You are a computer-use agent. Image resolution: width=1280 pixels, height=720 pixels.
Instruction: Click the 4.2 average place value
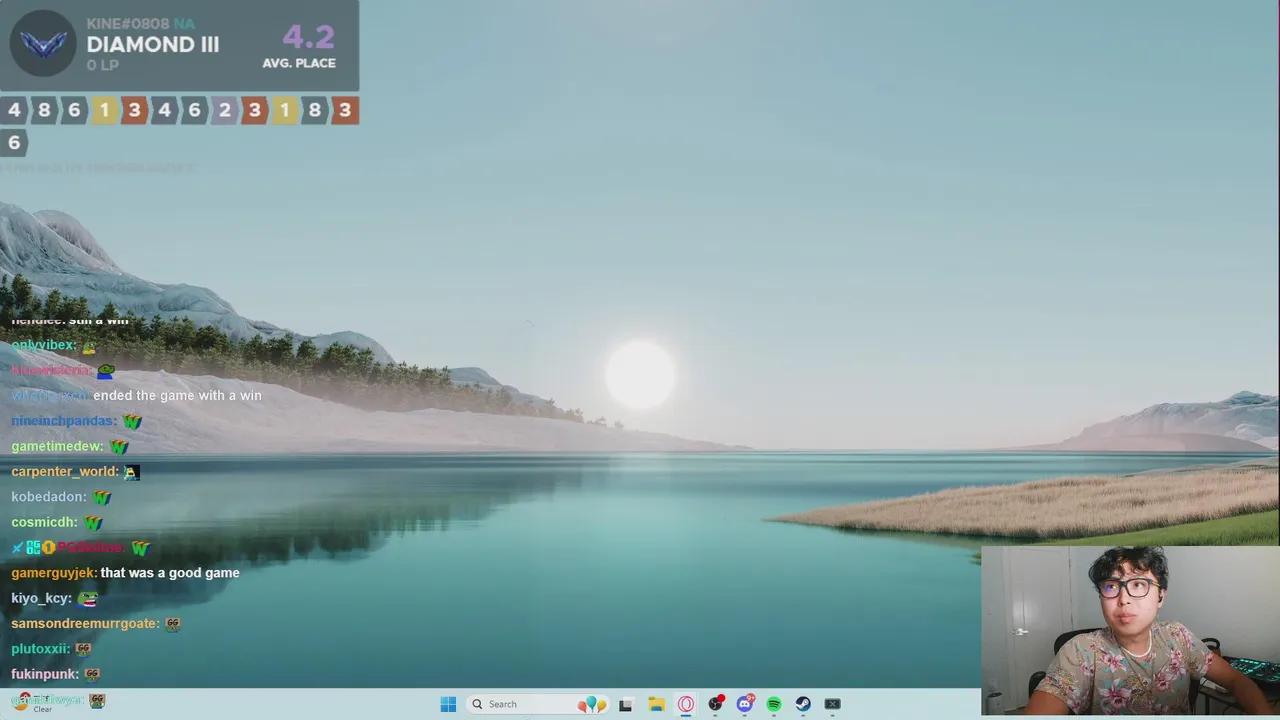coord(308,37)
